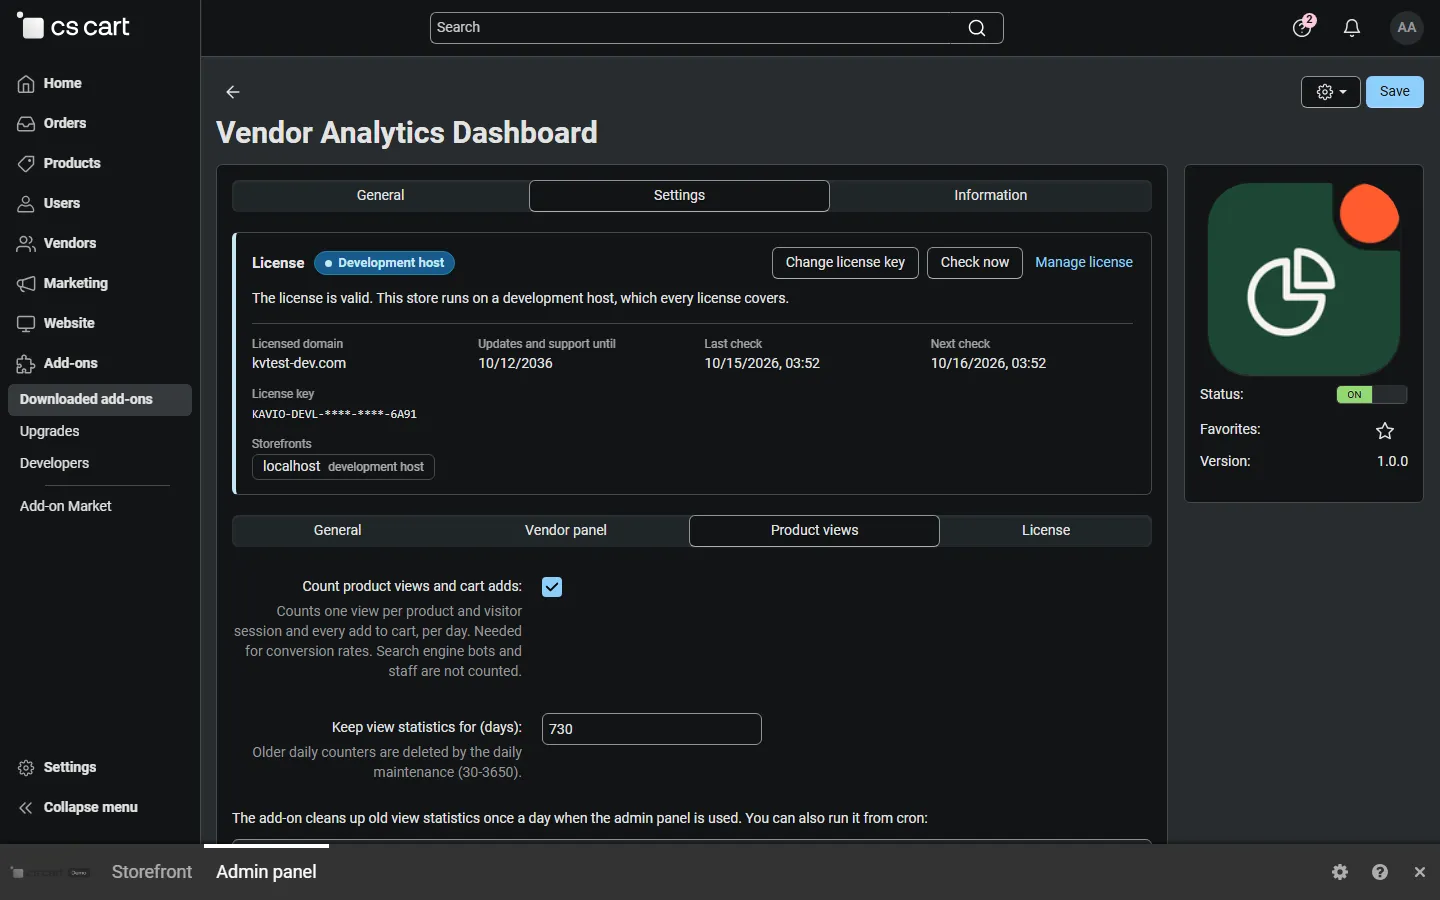Select the Settings tab
This screenshot has height=900, width=1440.
coord(679,196)
